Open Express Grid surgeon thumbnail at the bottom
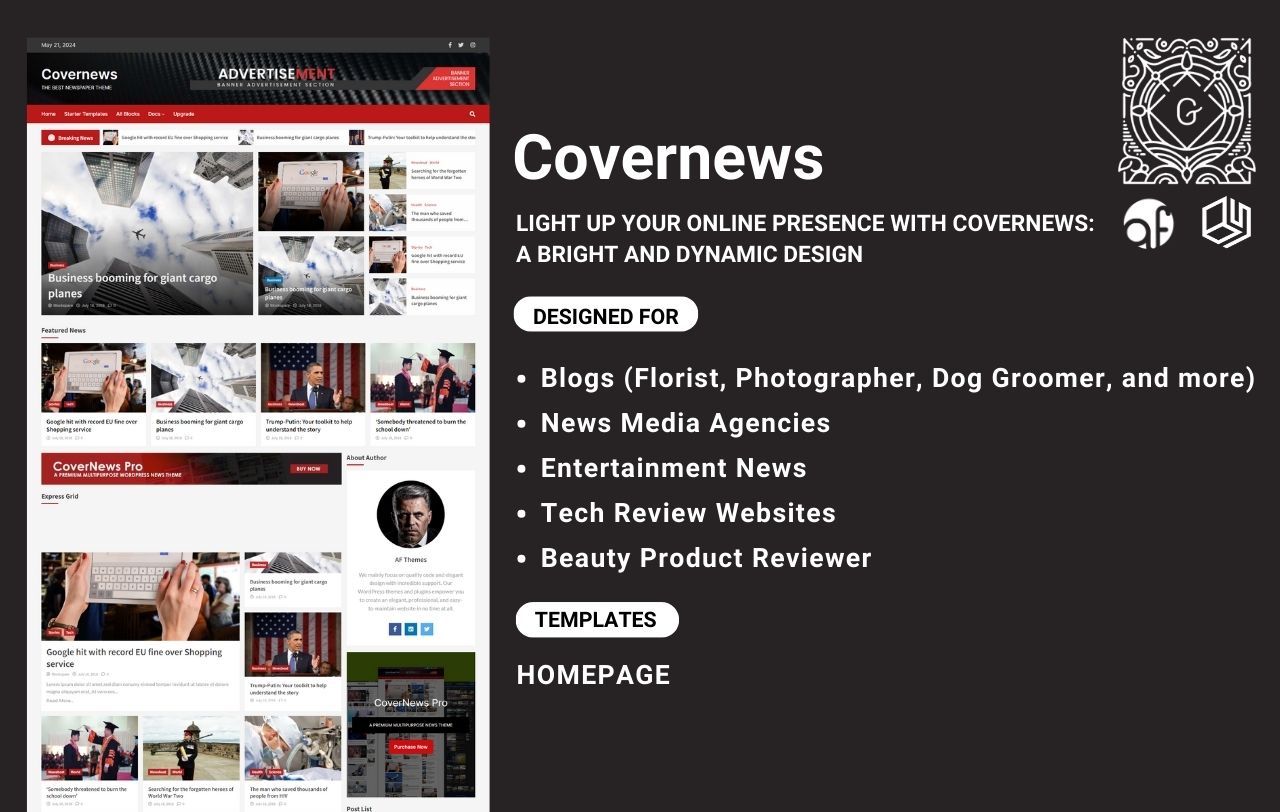Screen dimensions: 1280x812 tap(293, 748)
